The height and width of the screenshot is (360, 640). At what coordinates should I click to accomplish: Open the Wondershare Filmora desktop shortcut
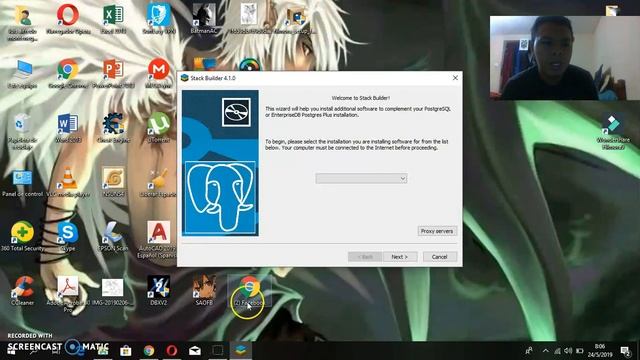(613, 131)
